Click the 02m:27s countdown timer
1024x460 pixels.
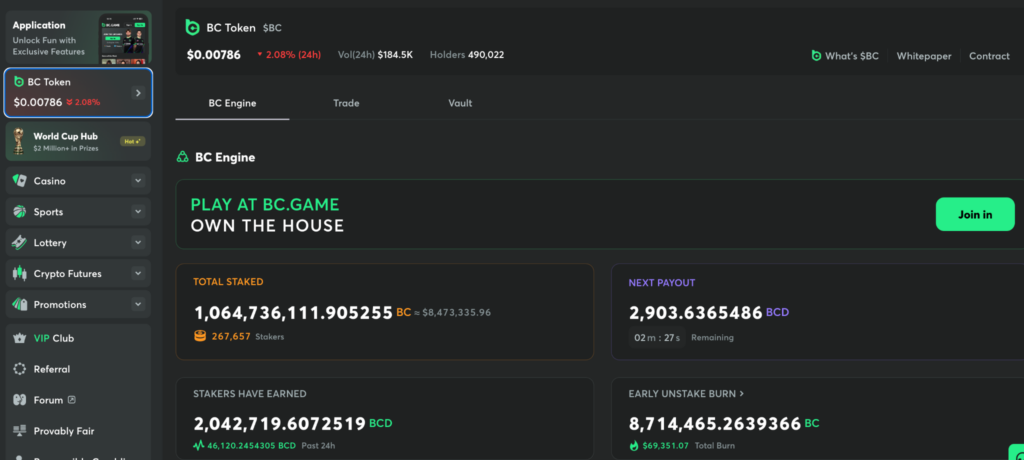pyautogui.click(x=657, y=338)
